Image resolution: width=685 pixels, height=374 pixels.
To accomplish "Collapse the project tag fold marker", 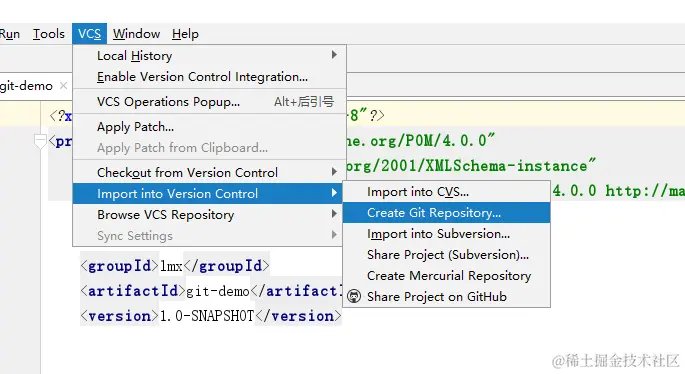I will [x=40, y=141].
